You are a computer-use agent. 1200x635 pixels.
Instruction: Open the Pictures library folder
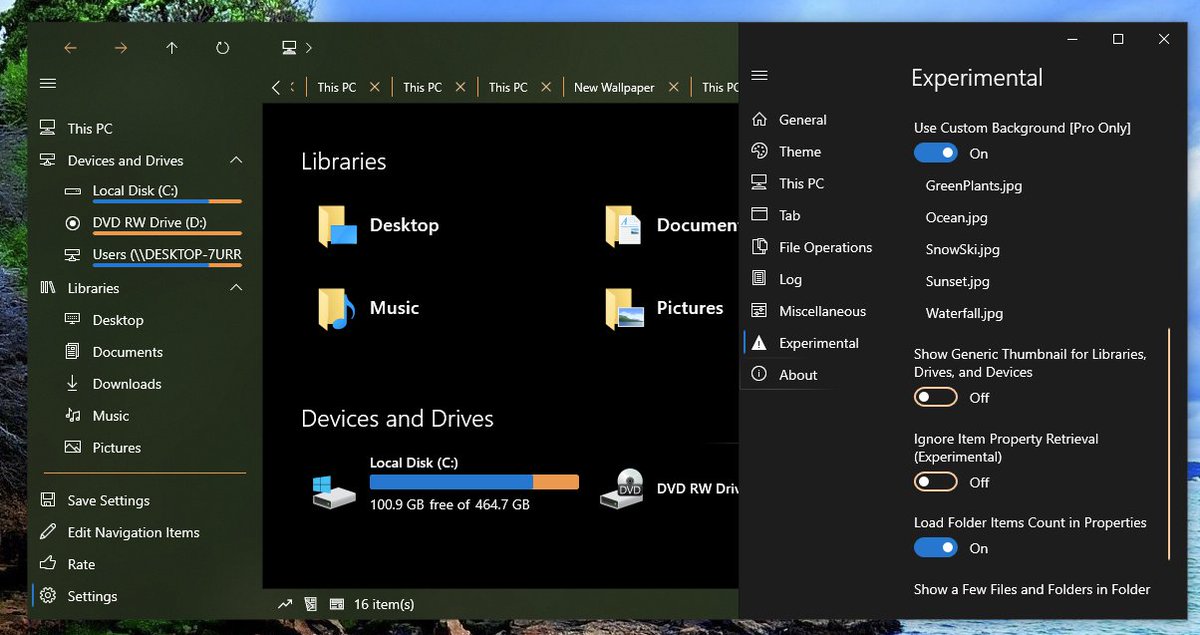(664, 308)
